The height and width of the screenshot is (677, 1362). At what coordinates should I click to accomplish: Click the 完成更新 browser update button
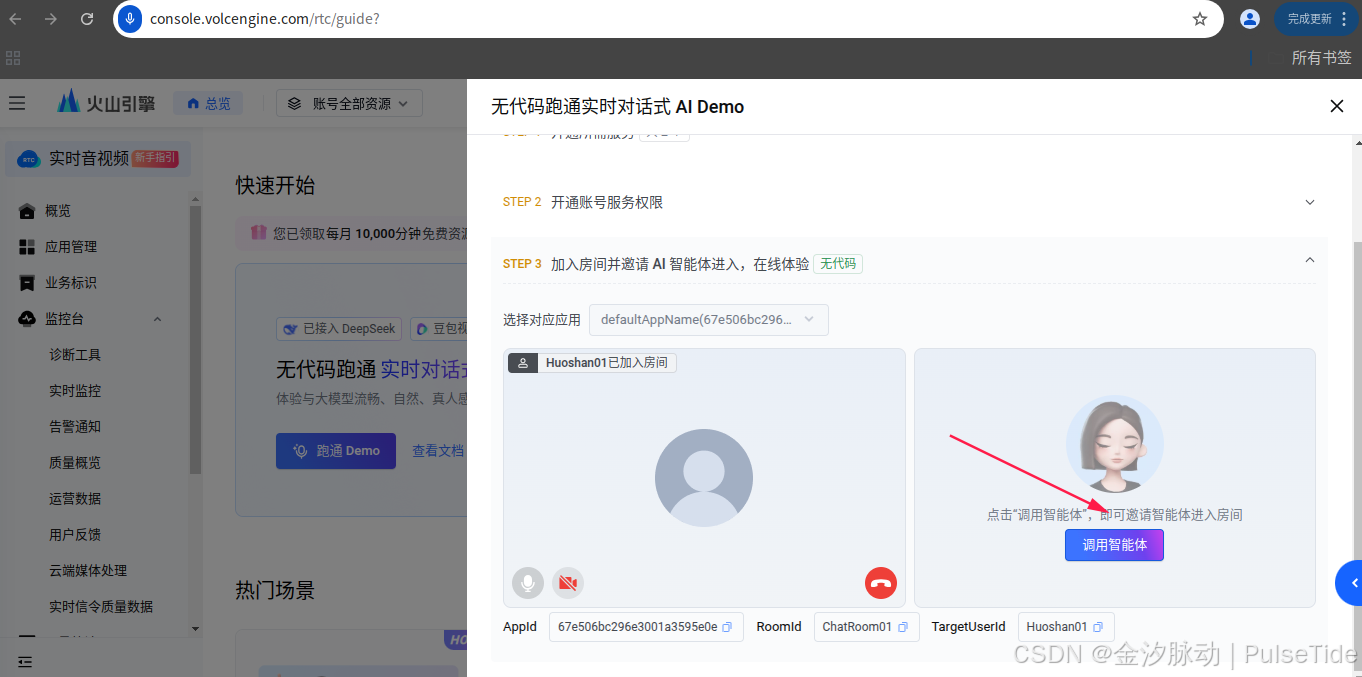tap(1316, 19)
